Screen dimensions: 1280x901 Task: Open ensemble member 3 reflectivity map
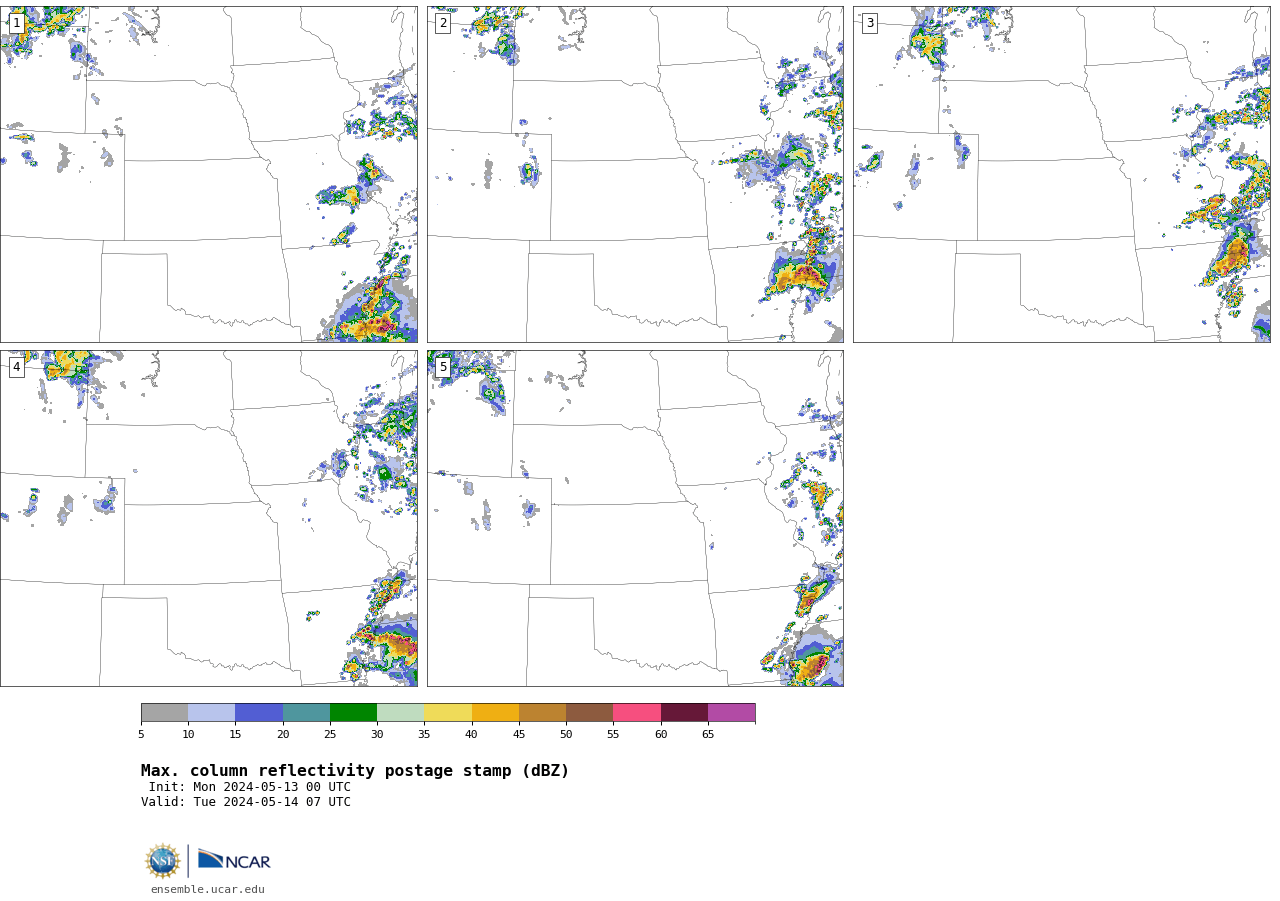tap(1062, 174)
